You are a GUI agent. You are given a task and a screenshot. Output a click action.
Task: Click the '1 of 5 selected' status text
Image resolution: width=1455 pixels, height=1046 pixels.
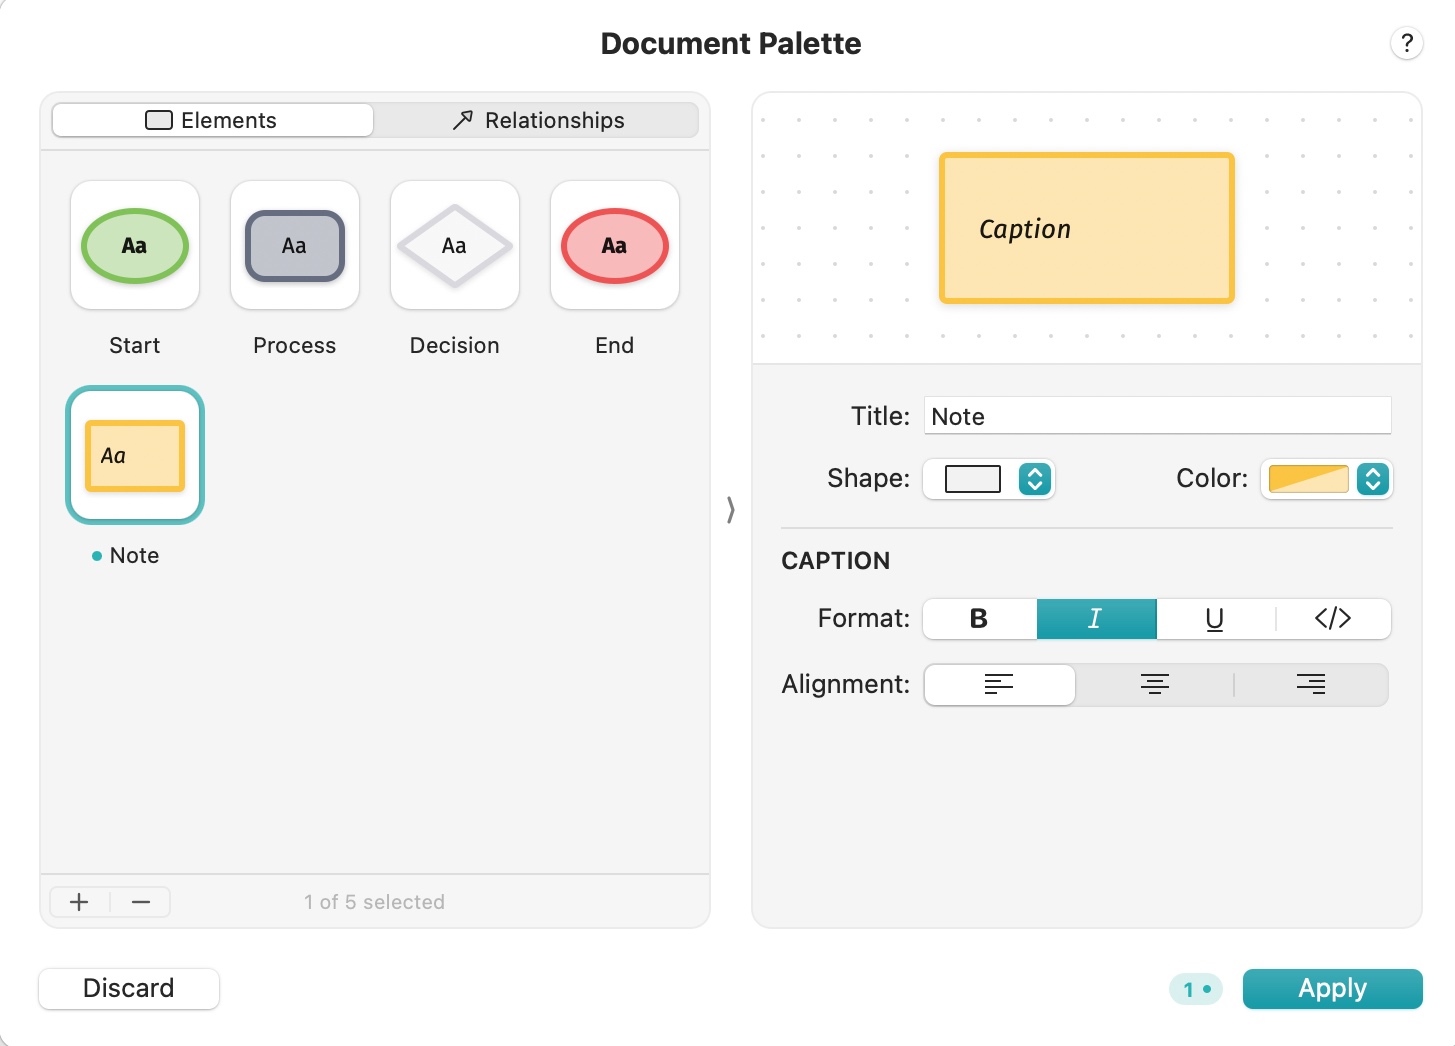(375, 902)
